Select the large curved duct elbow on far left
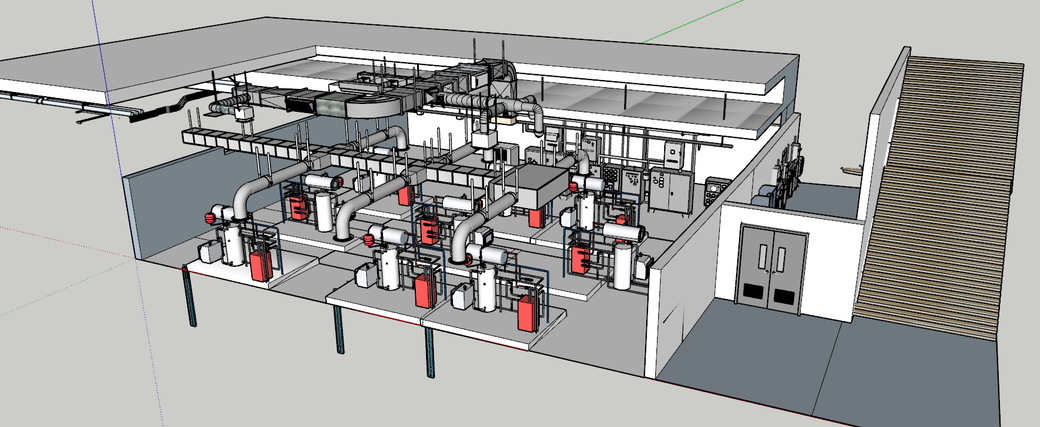Viewport: 1040px width, 427px height. click(x=243, y=200)
